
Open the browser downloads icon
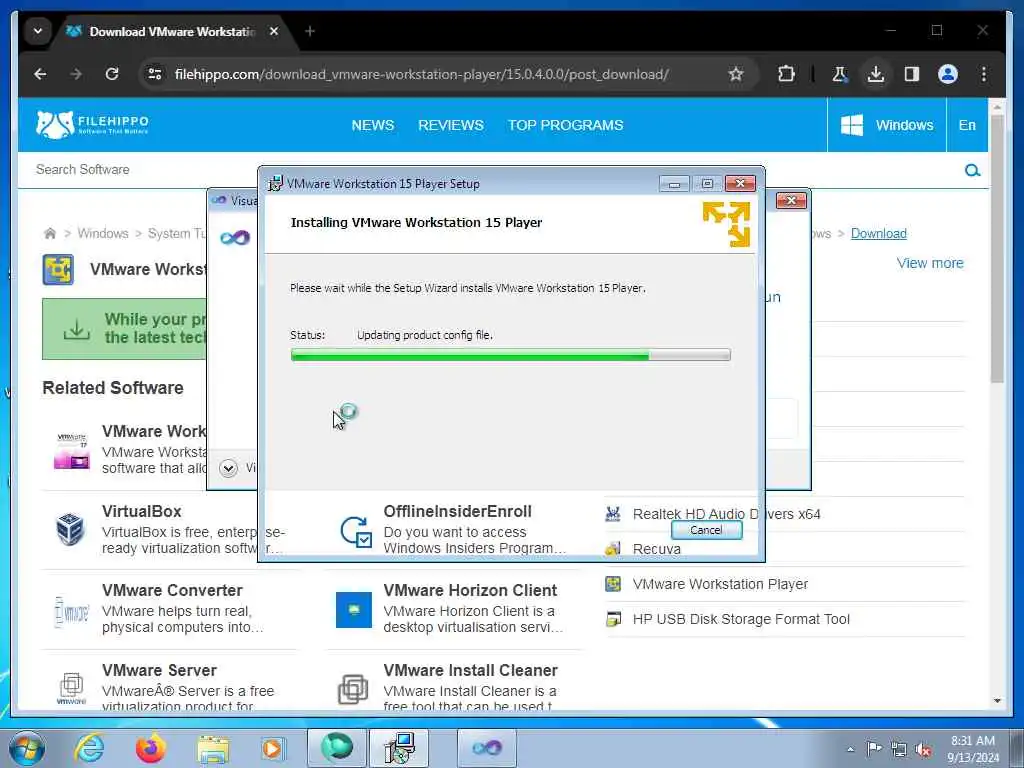(x=876, y=74)
